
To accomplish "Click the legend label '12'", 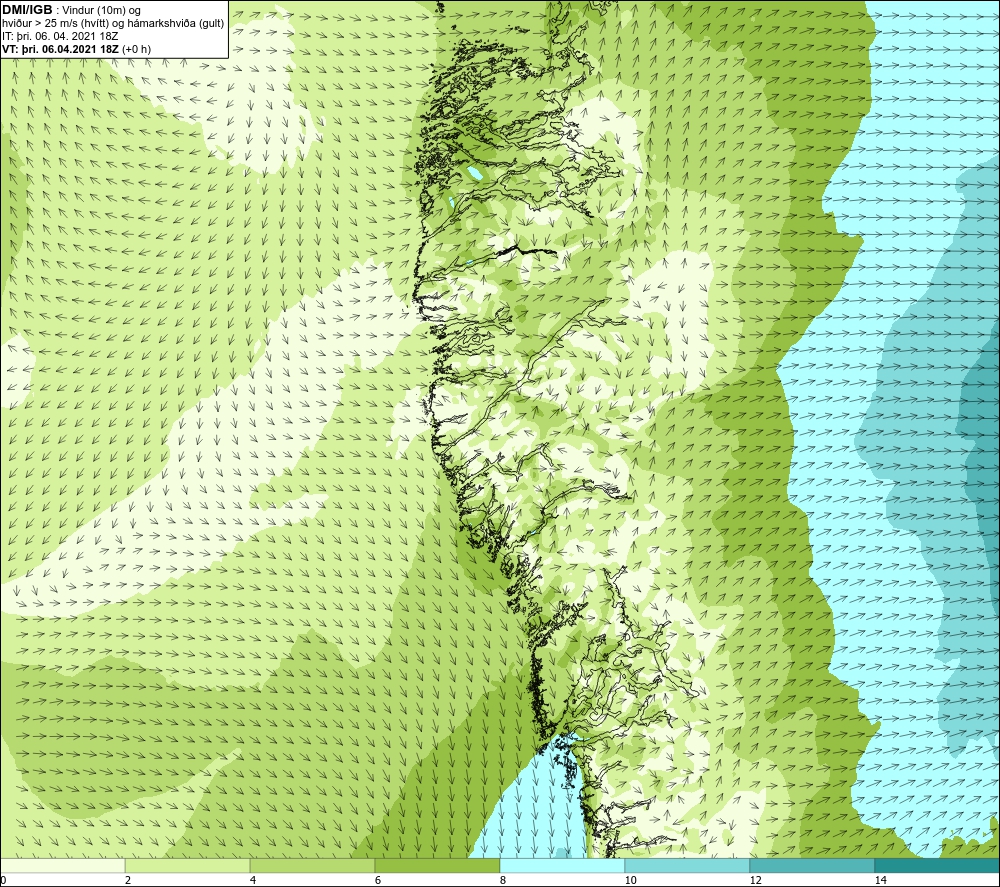I will point(755,880).
